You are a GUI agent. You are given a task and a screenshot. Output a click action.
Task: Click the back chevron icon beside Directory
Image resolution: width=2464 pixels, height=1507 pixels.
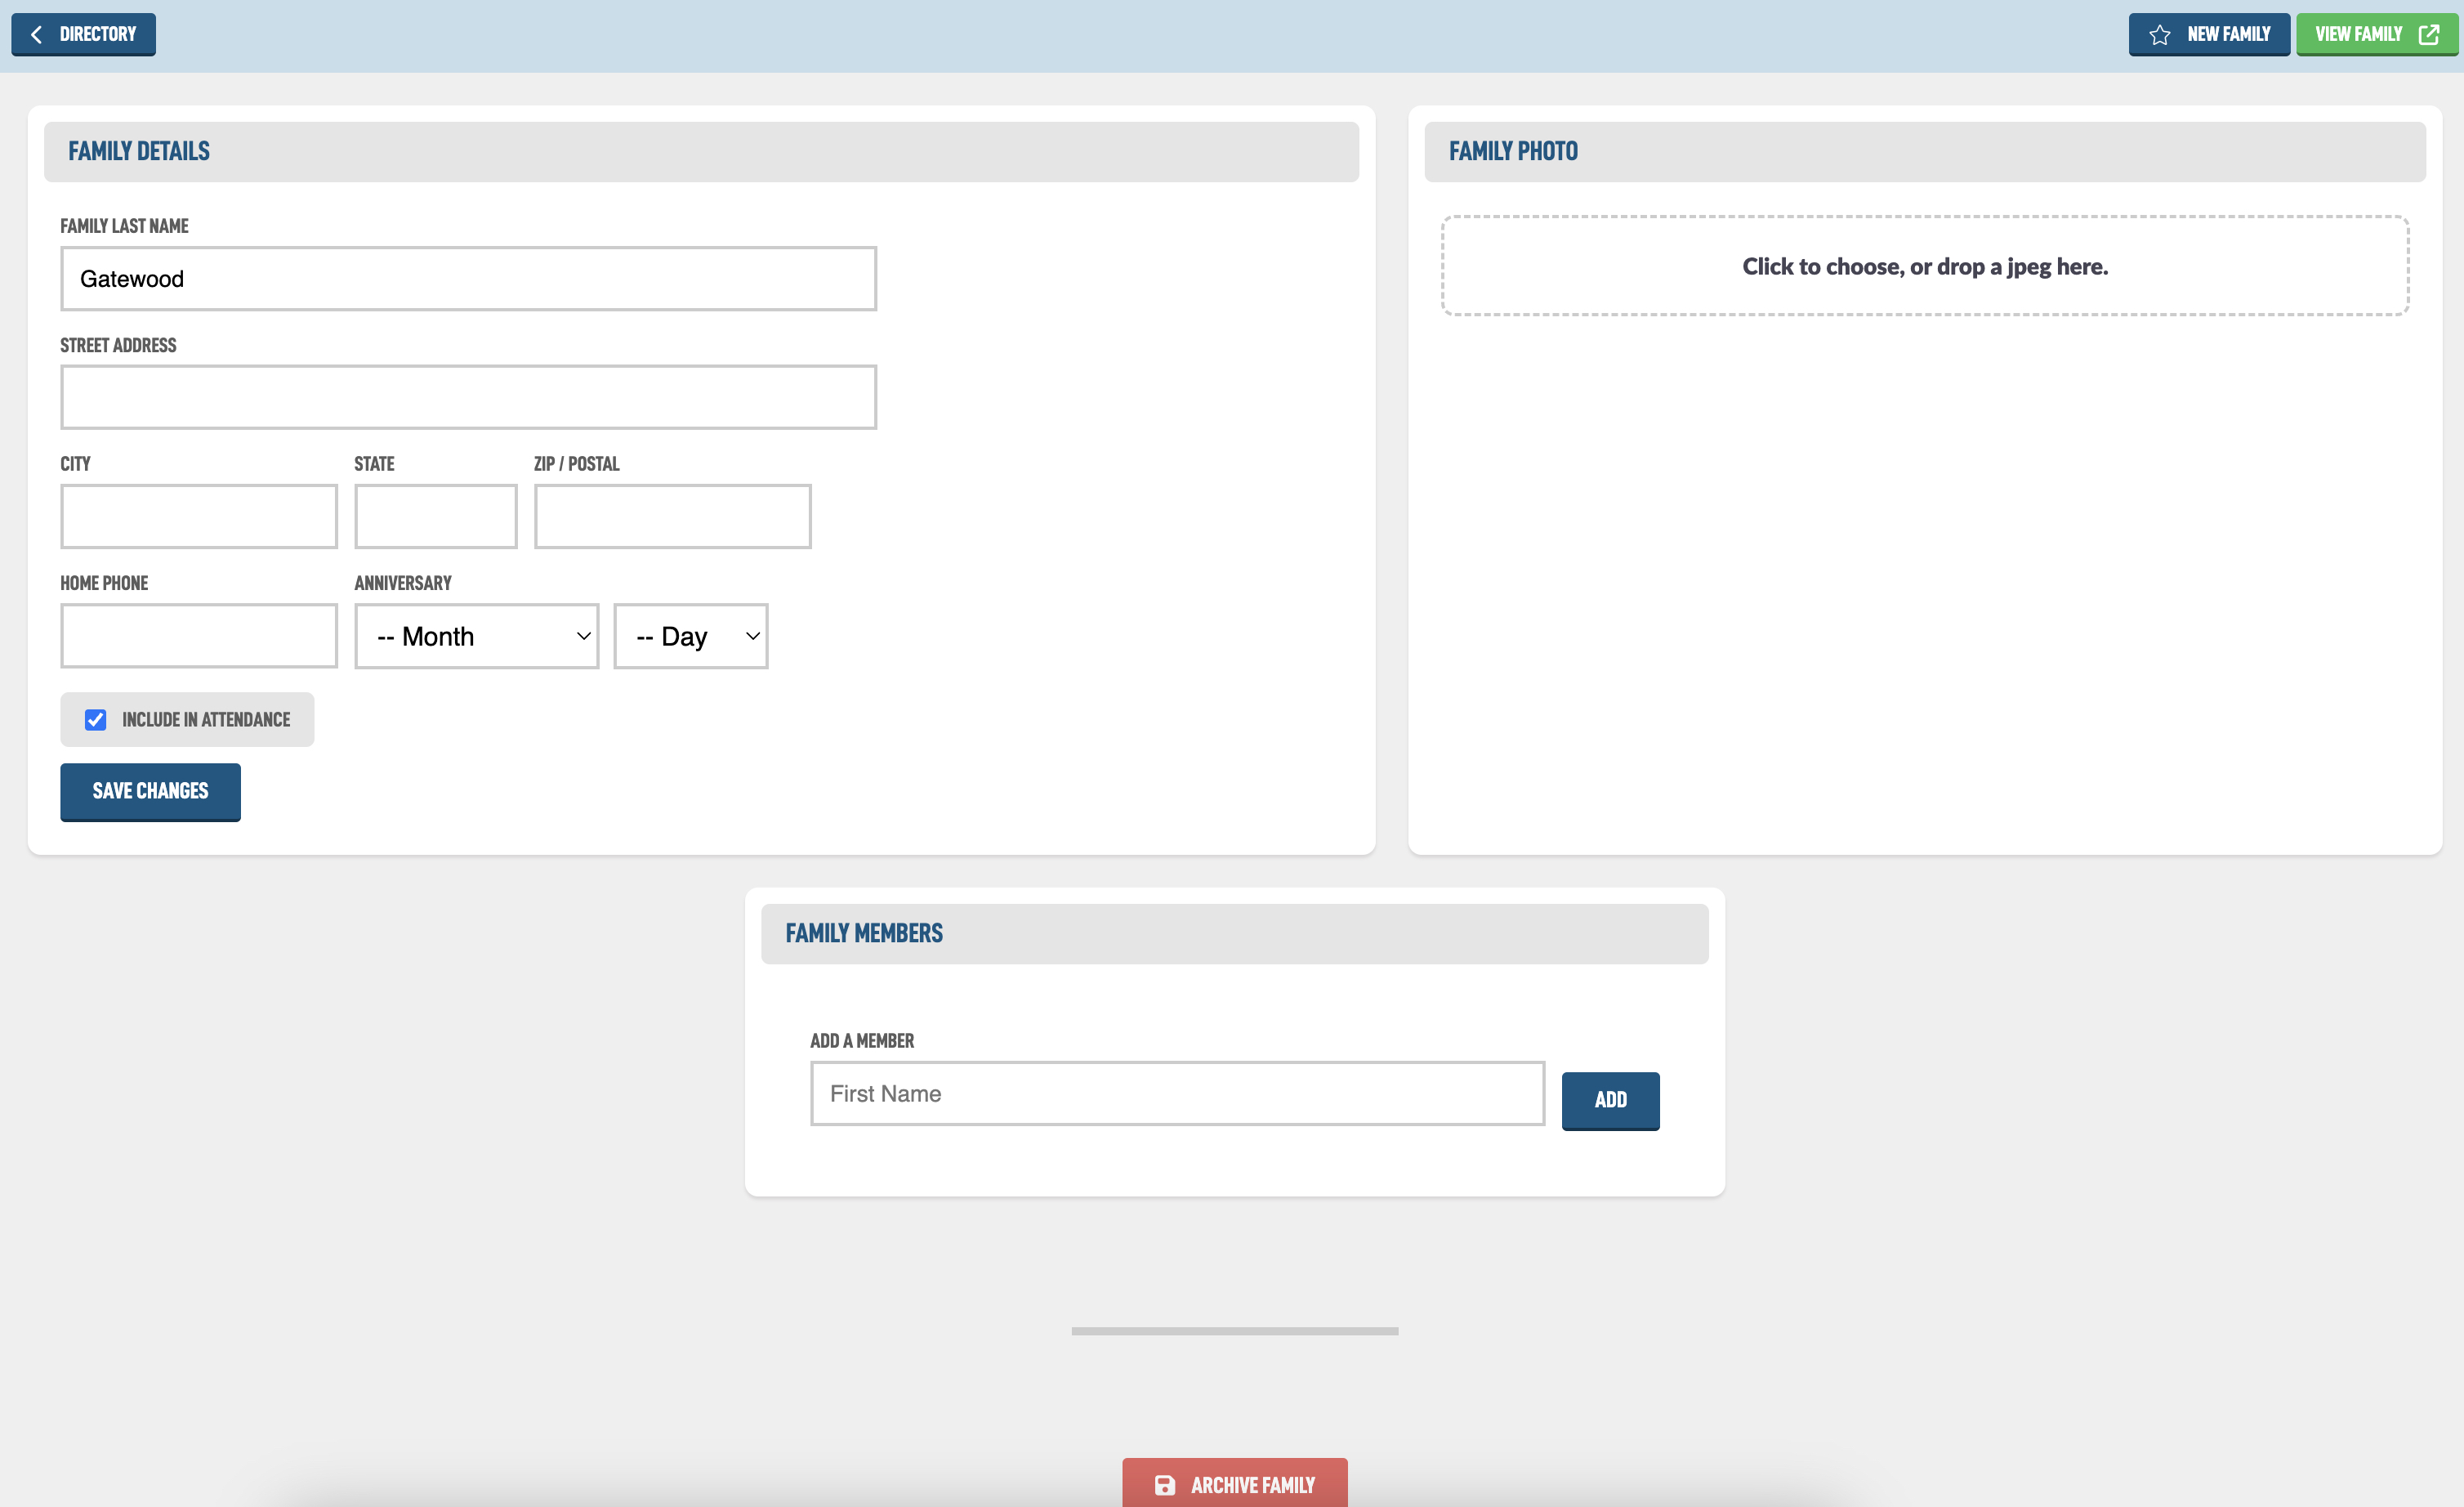[x=37, y=35]
